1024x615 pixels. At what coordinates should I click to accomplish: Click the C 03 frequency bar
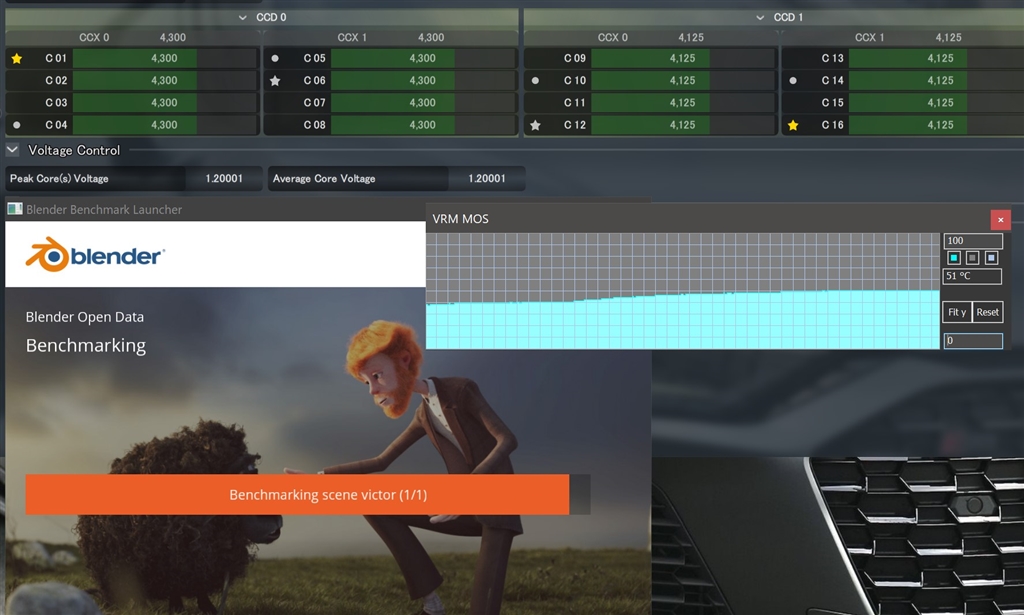(165, 102)
